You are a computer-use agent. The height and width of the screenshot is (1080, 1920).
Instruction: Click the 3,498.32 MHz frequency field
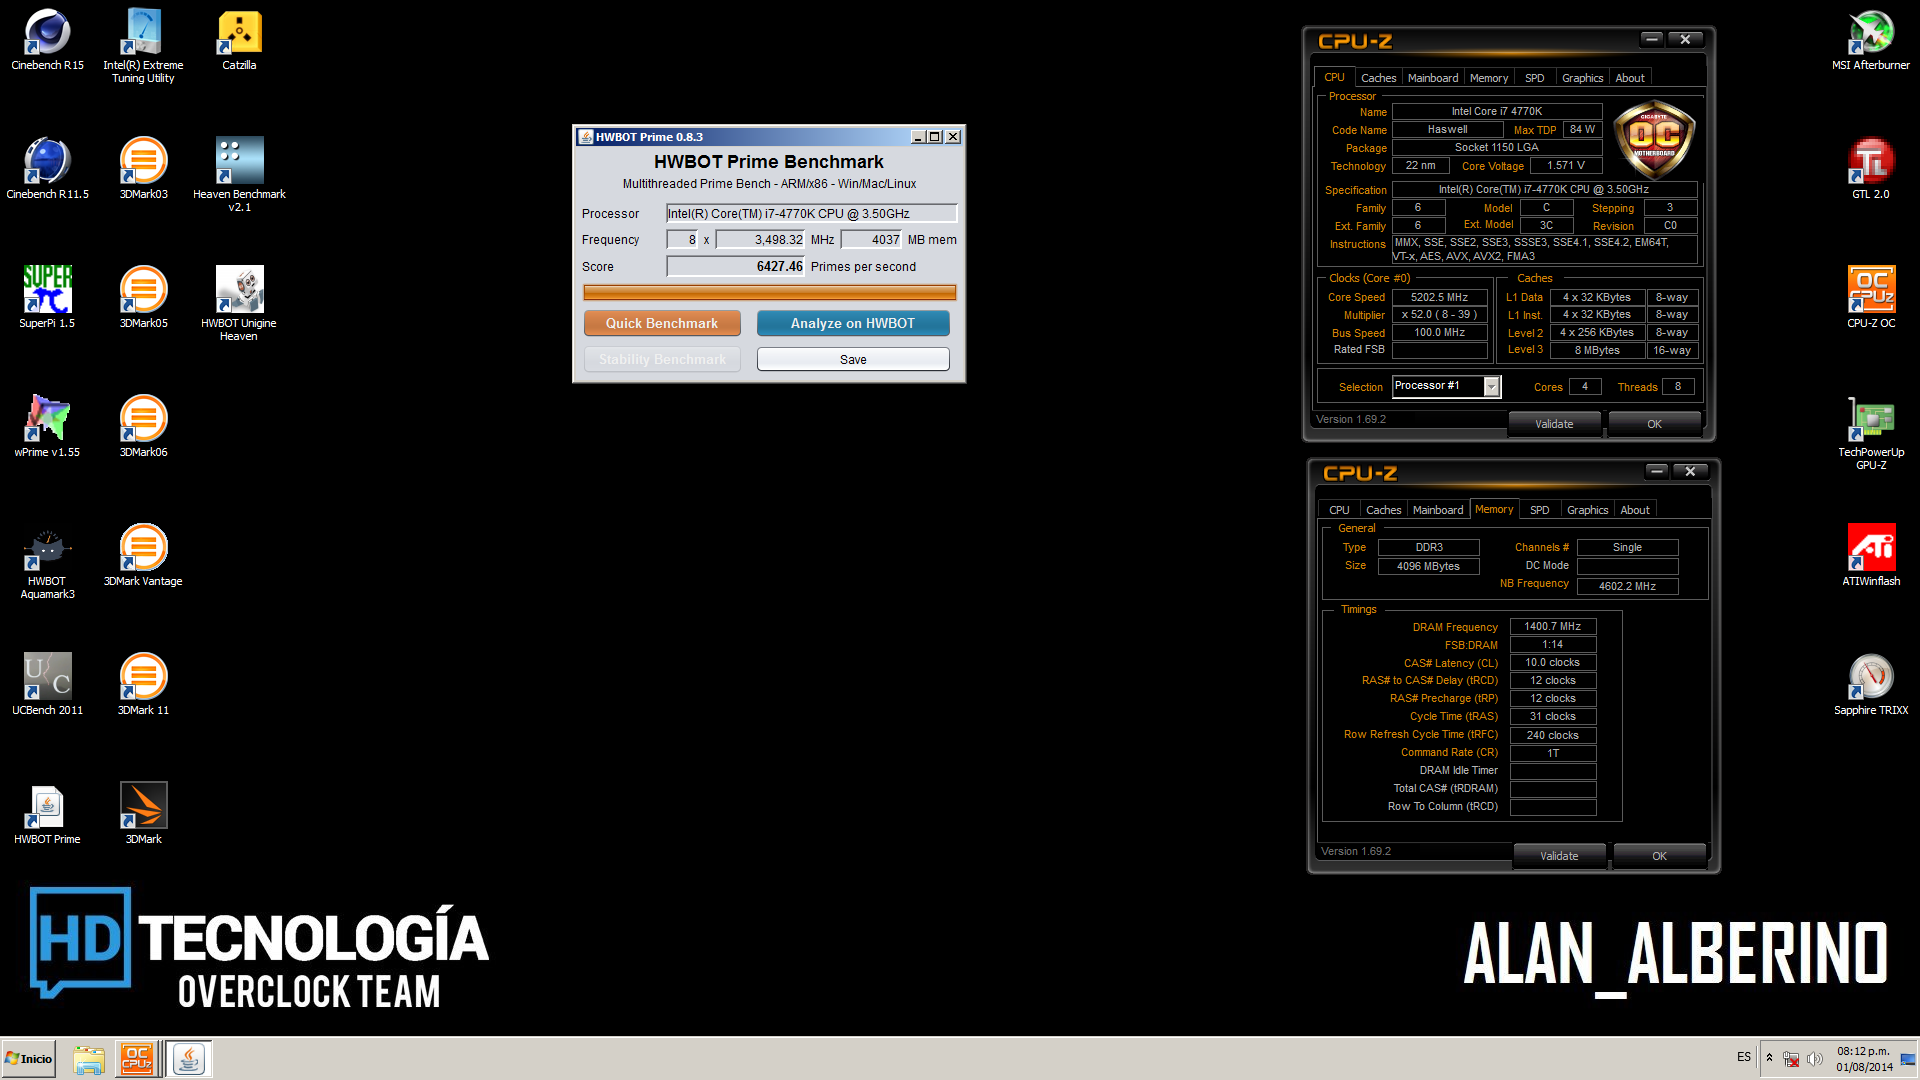coord(760,240)
